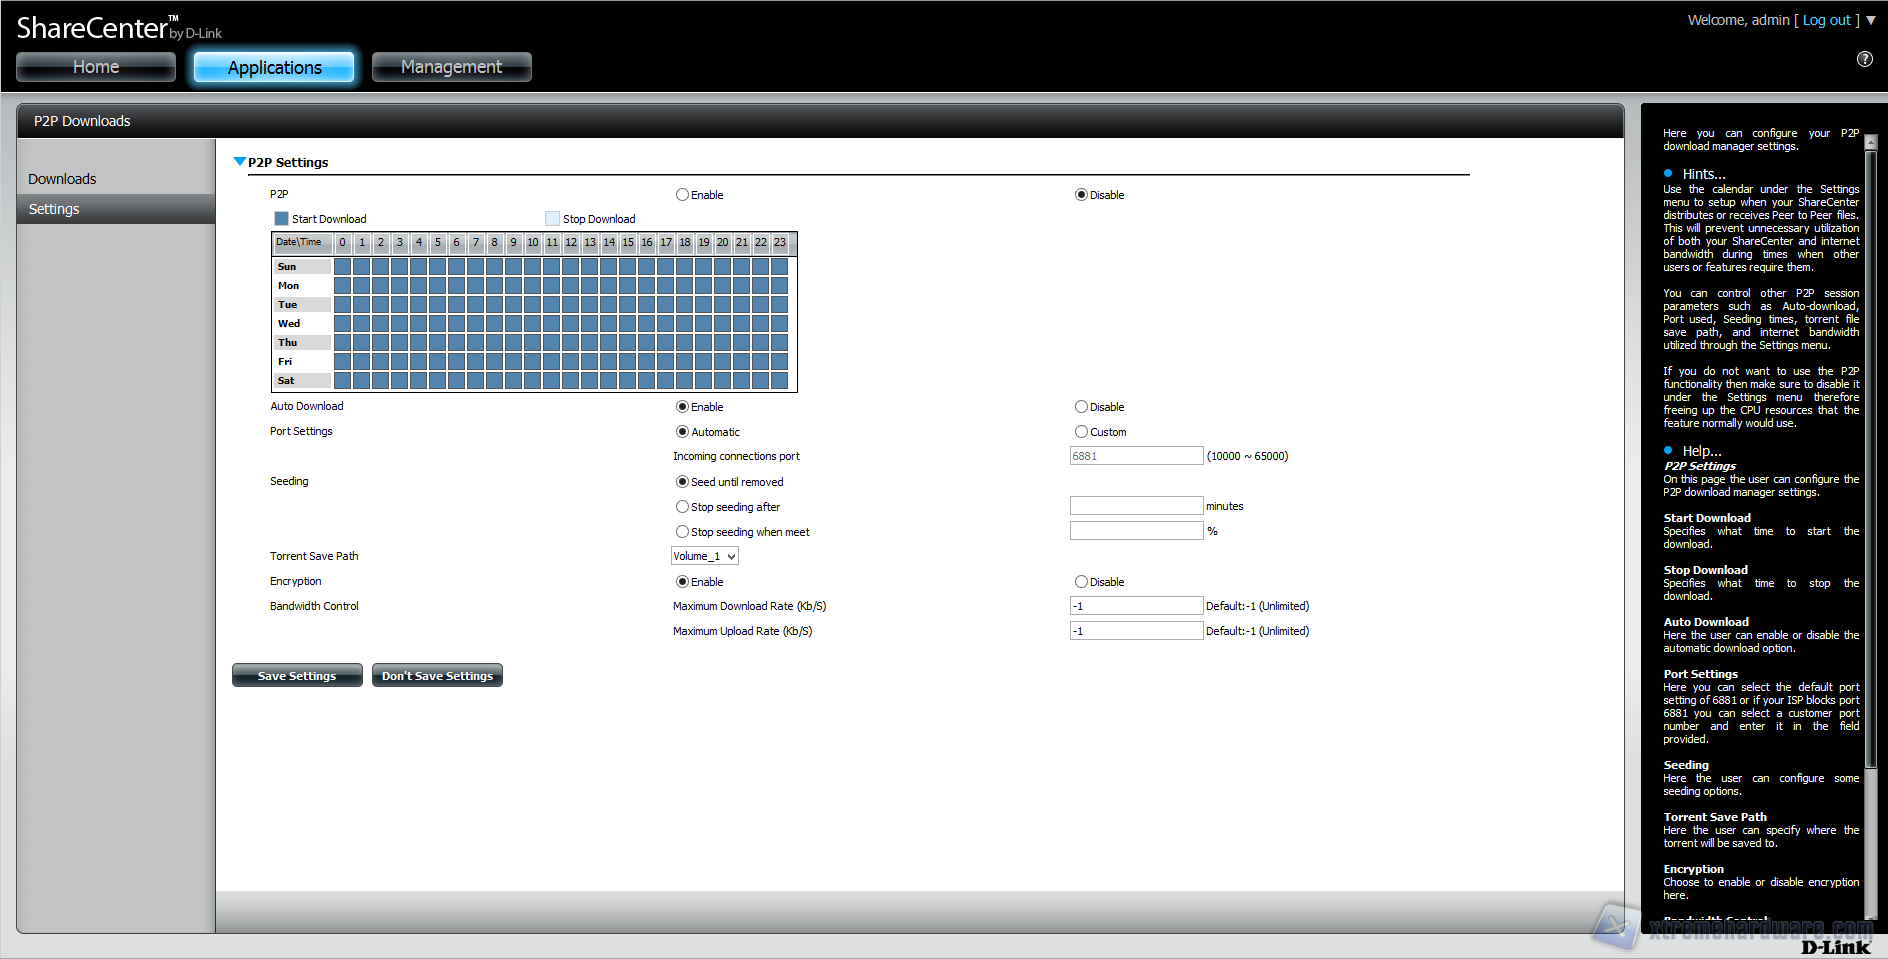Image resolution: width=1888 pixels, height=959 pixels.
Task: Click the Save Settings button
Action: tap(297, 676)
